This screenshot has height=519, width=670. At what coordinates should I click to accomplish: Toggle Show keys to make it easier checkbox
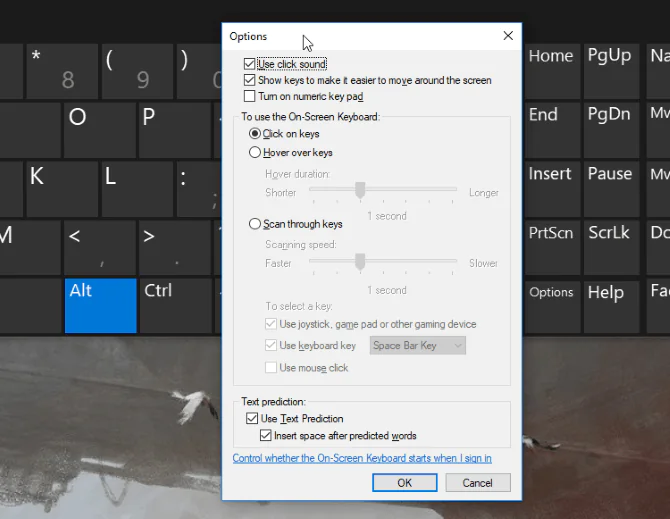tap(250, 80)
